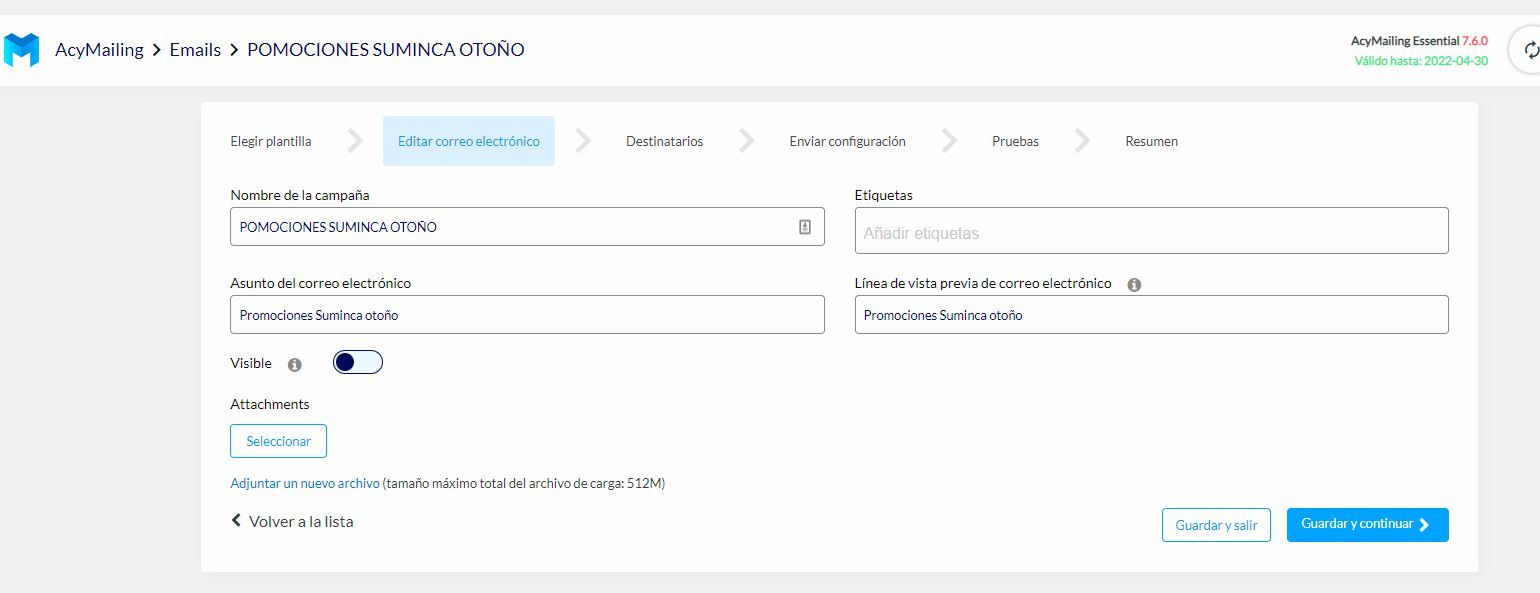
Task: Select the Editar correo electrónico step
Action: (x=469, y=141)
